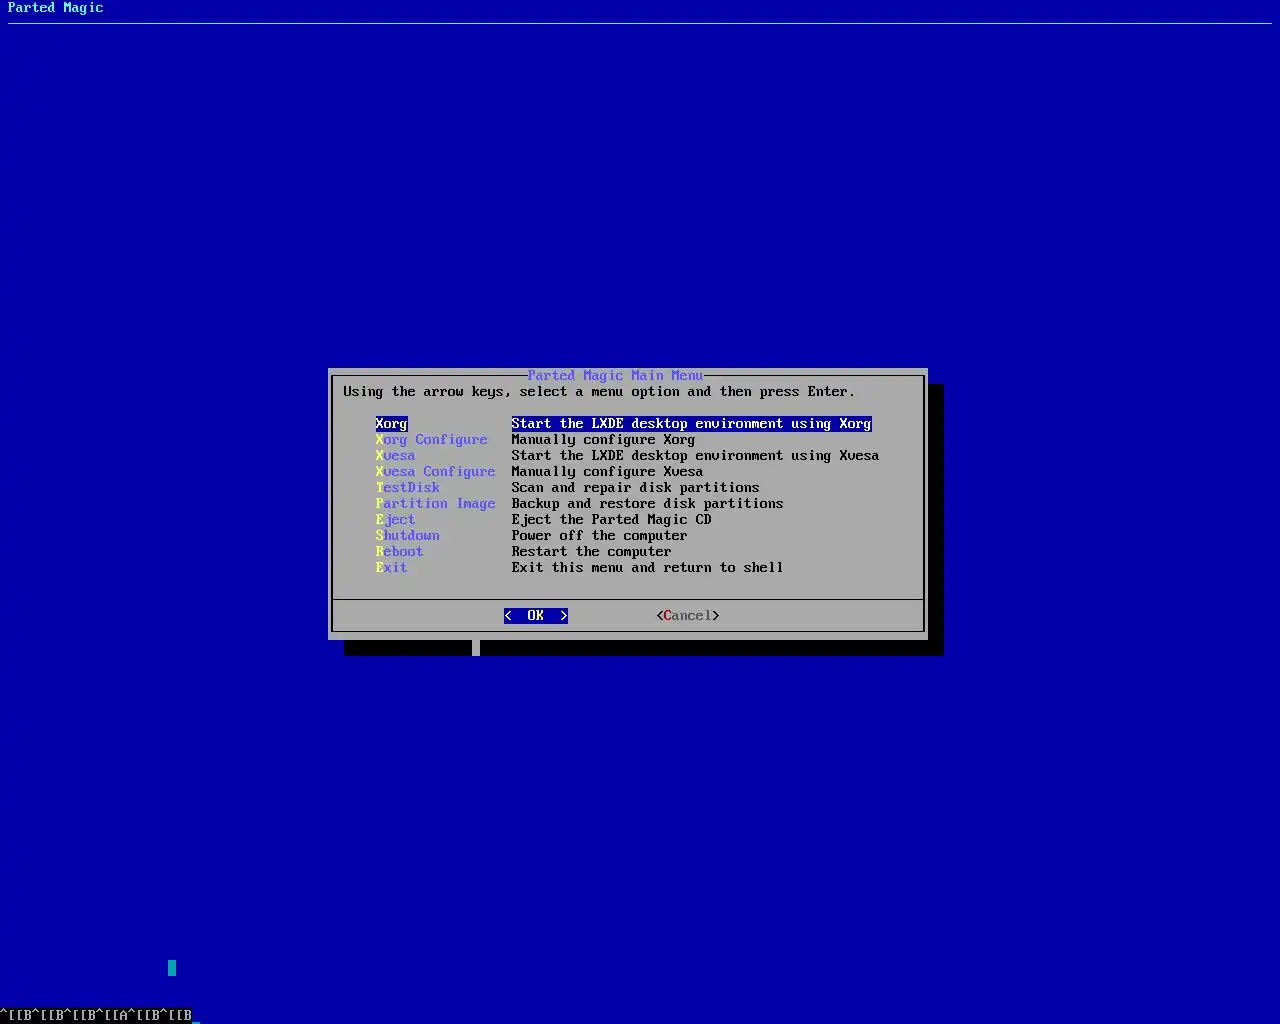Select the Shutdown menu entry
Screen dimensions: 1280x1024
(407, 536)
